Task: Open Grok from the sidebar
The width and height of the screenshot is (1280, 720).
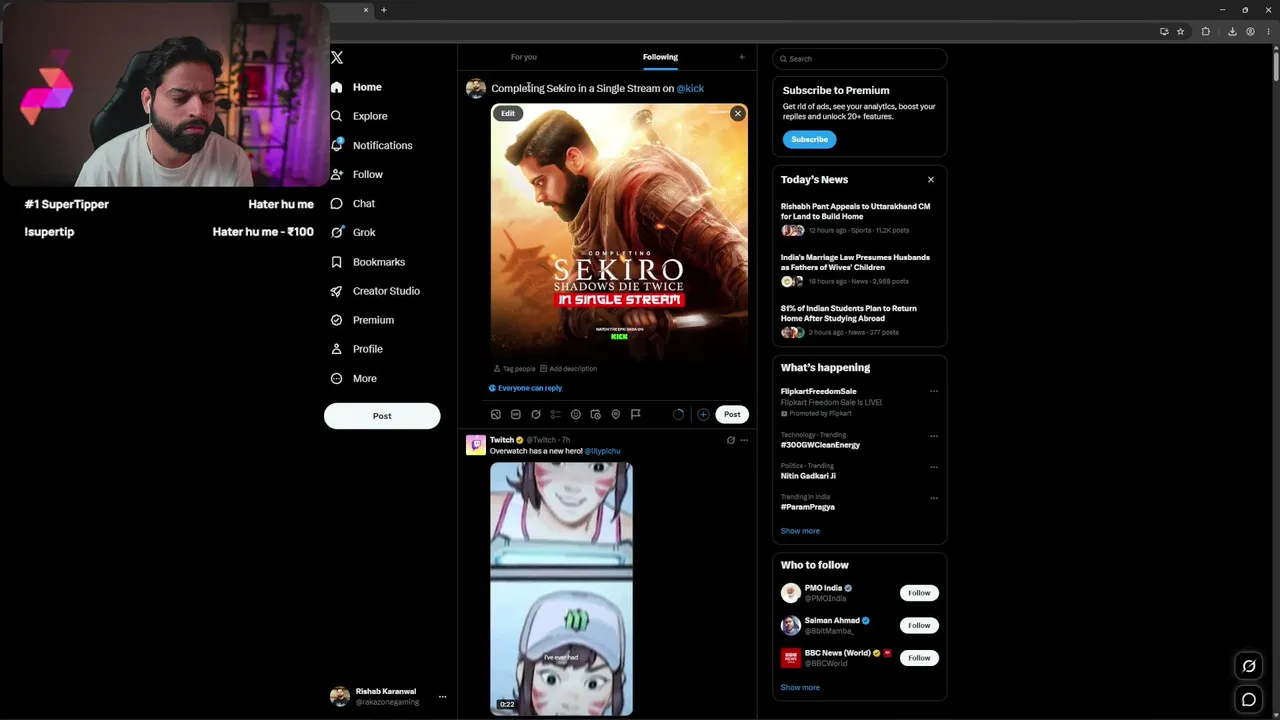Action: point(353,232)
